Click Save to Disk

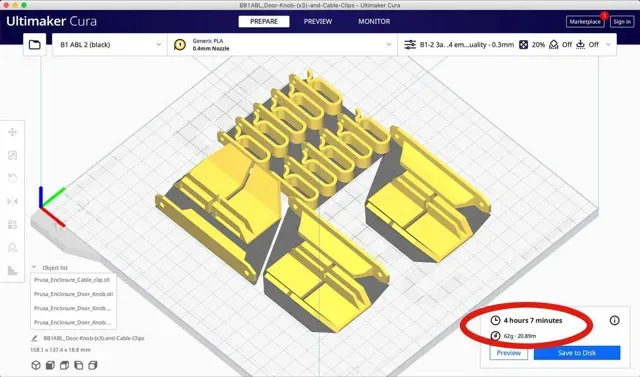[577, 353]
